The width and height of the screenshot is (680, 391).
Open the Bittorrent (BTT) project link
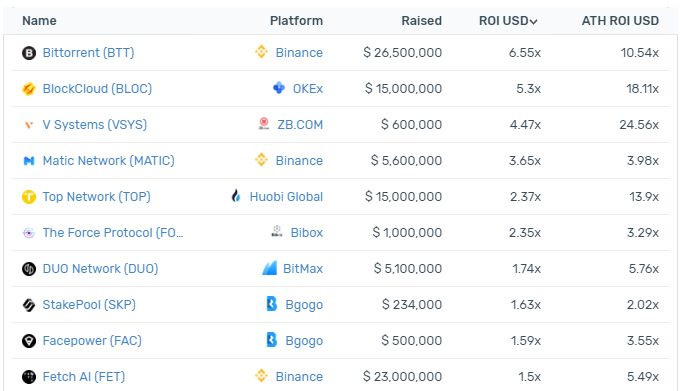click(88, 53)
